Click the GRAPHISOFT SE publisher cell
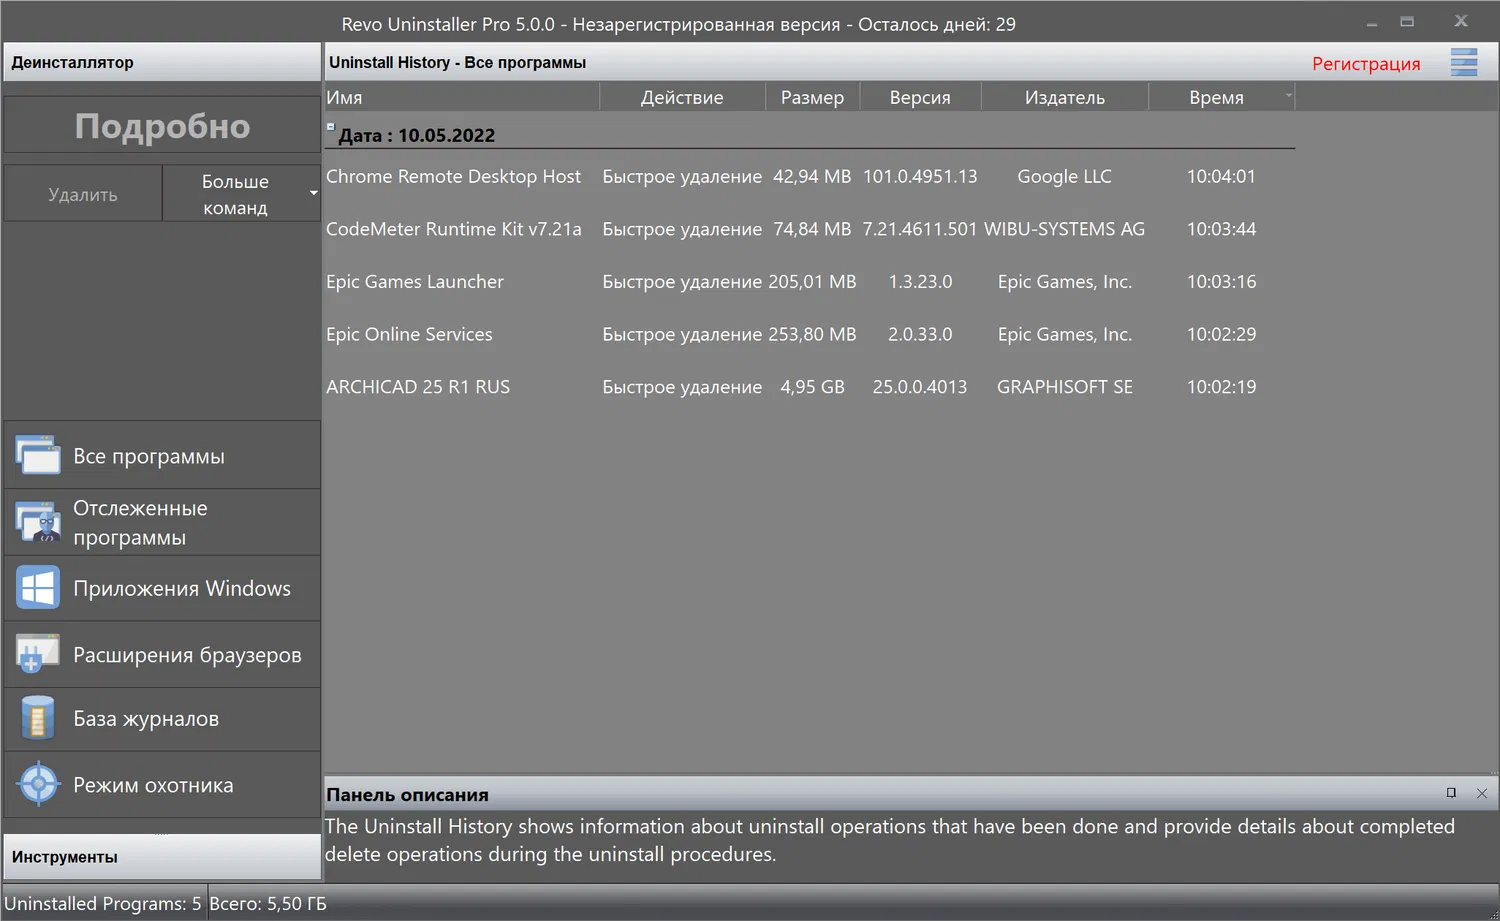This screenshot has width=1500, height=921. point(1064,387)
